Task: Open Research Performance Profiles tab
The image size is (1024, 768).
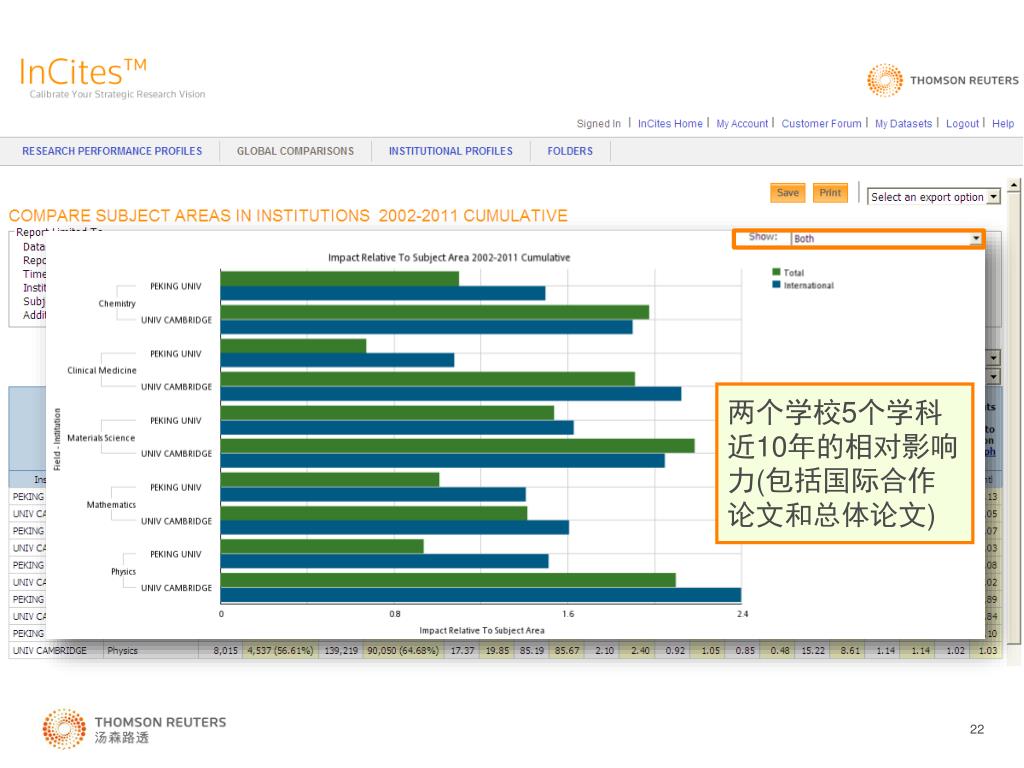Action: pyautogui.click(x=112, y=151)
